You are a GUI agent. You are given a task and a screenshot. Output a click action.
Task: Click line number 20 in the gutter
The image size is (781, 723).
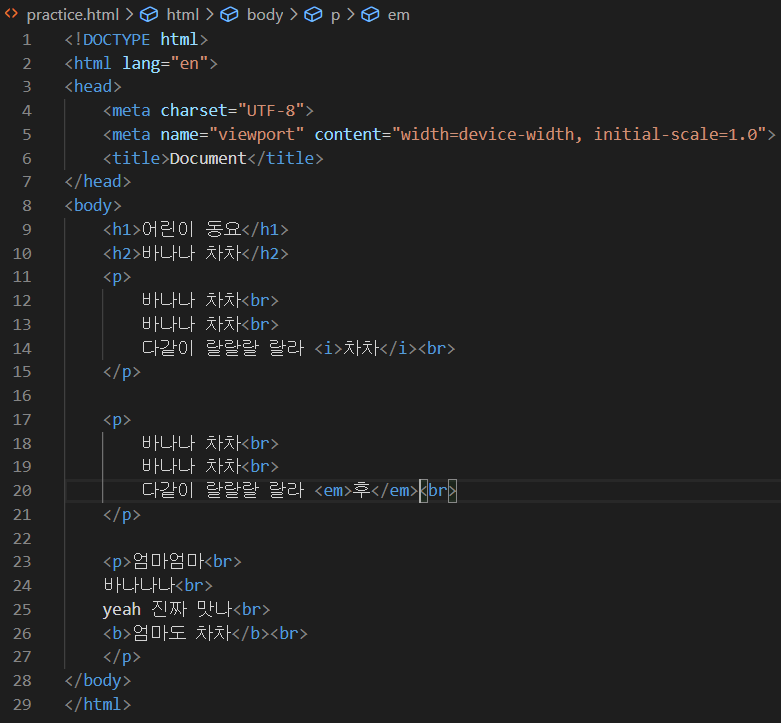point(22,491)
